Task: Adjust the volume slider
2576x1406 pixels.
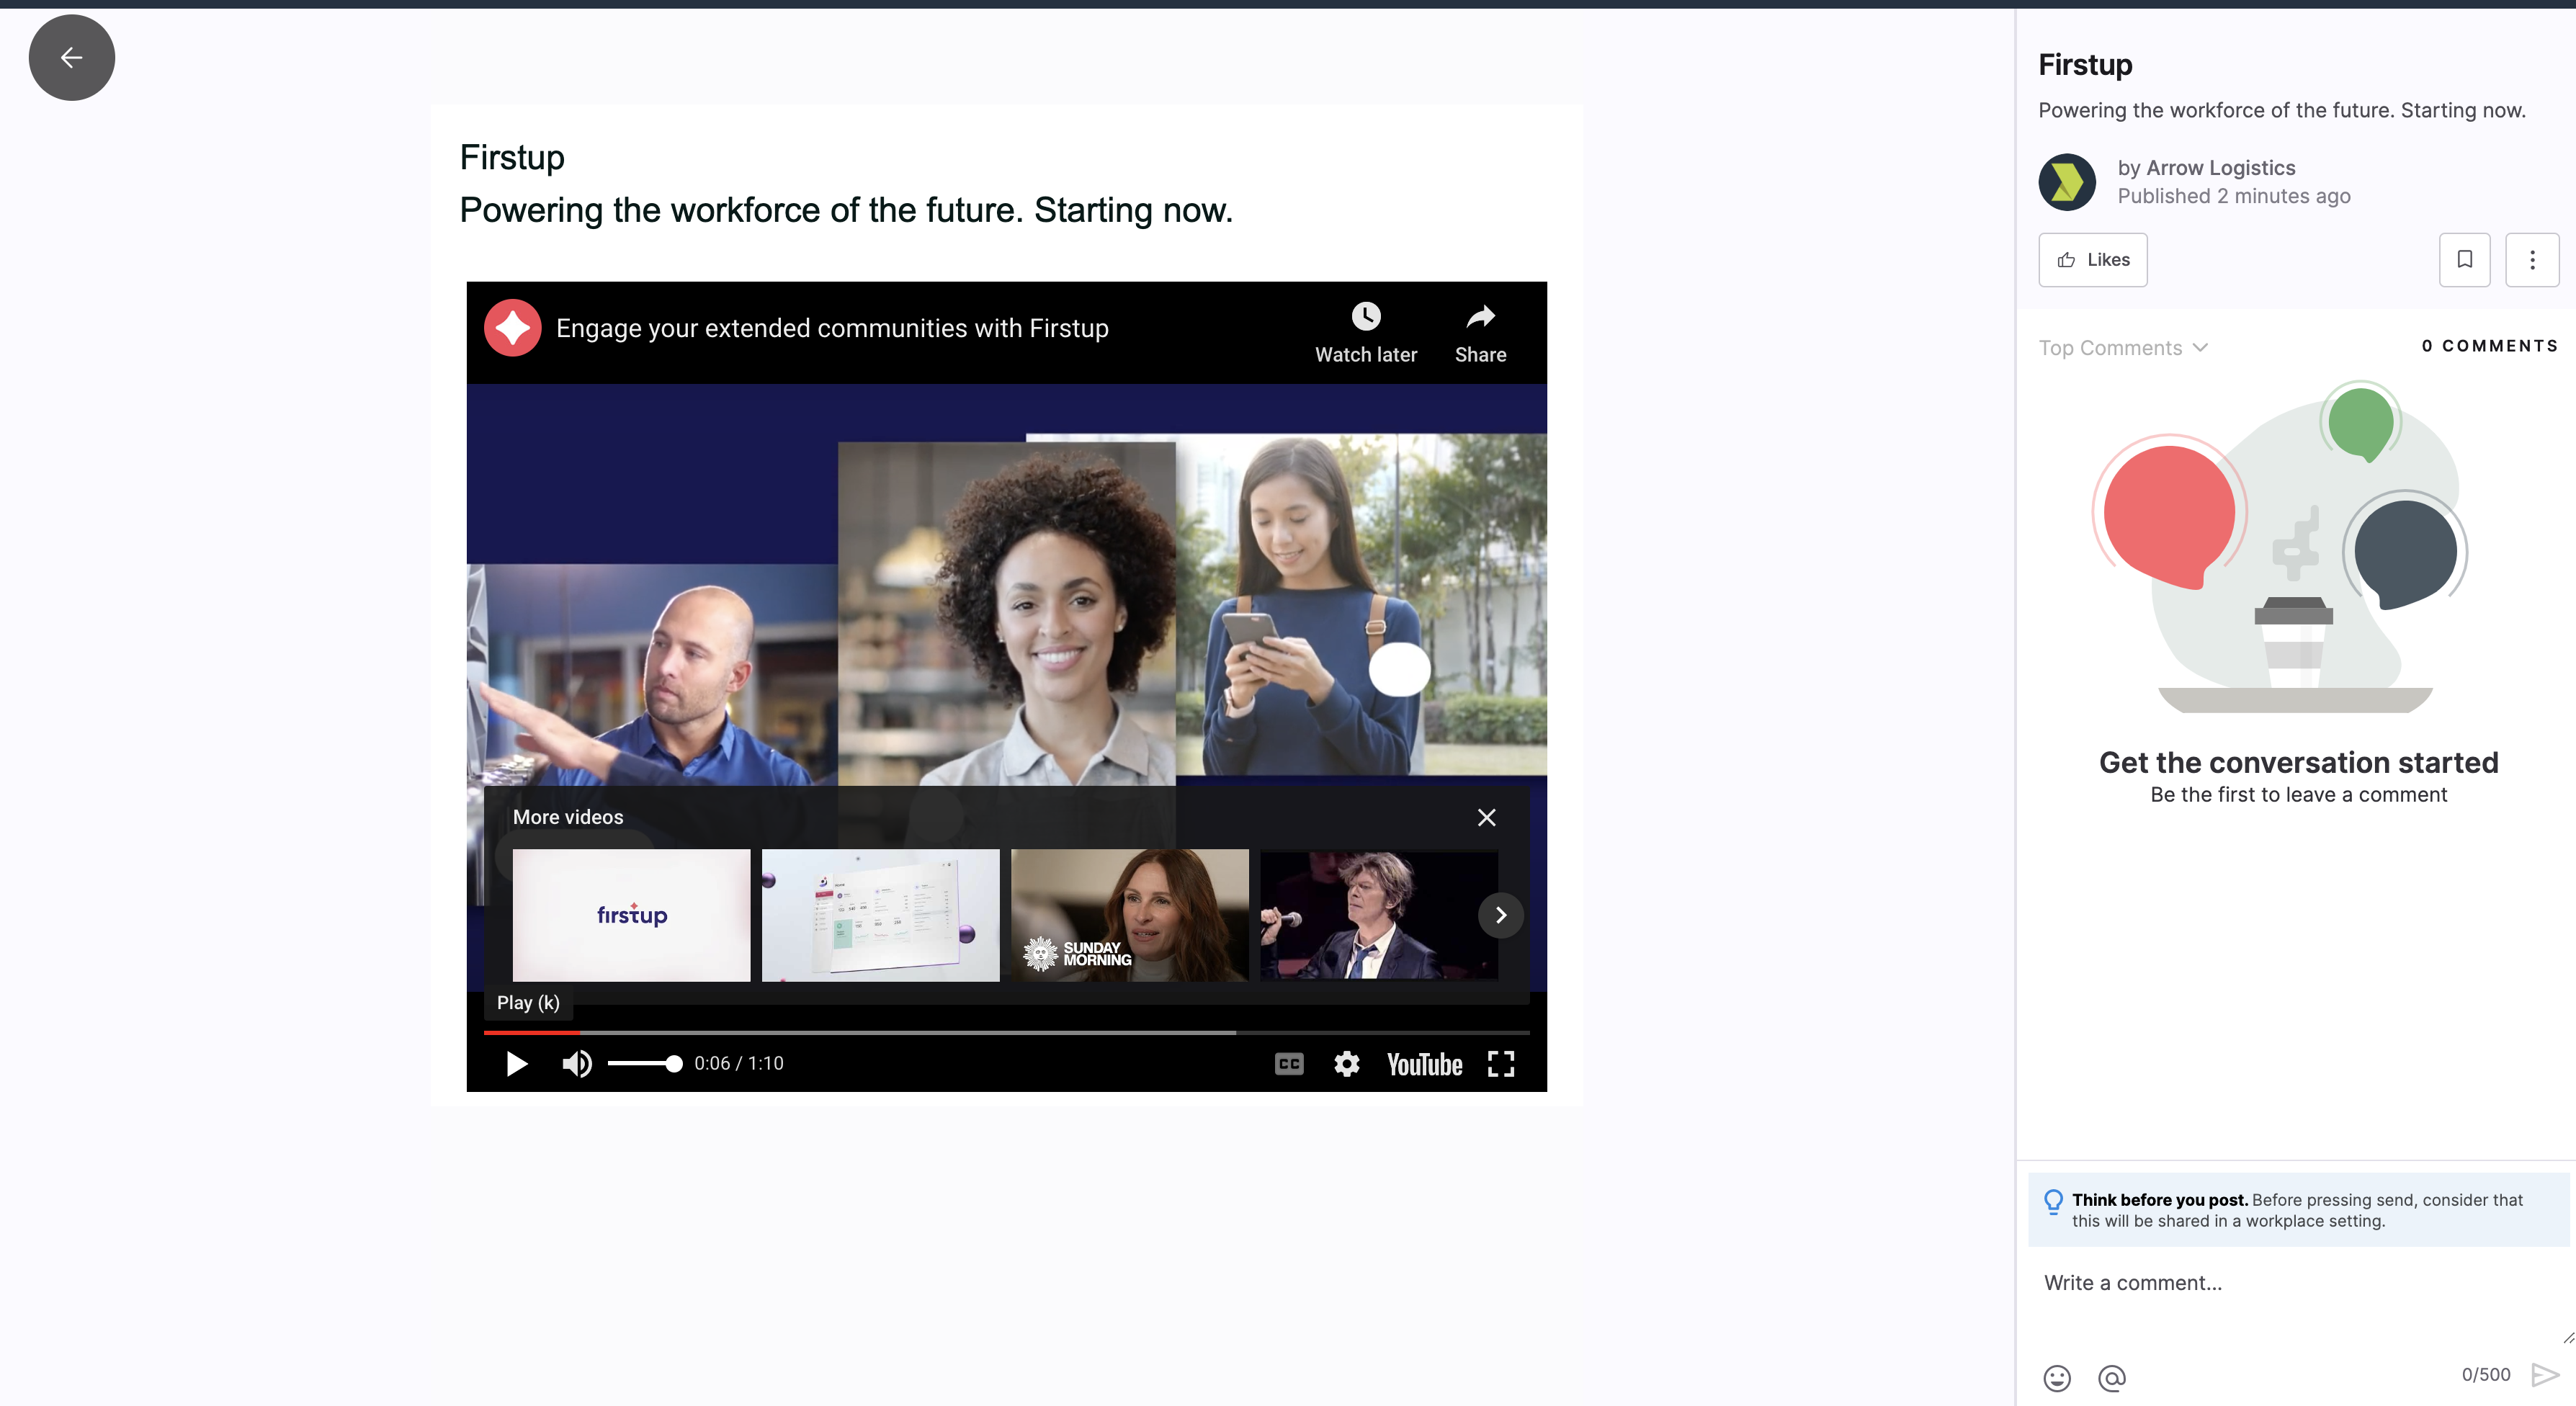Action: [645, 1063]
